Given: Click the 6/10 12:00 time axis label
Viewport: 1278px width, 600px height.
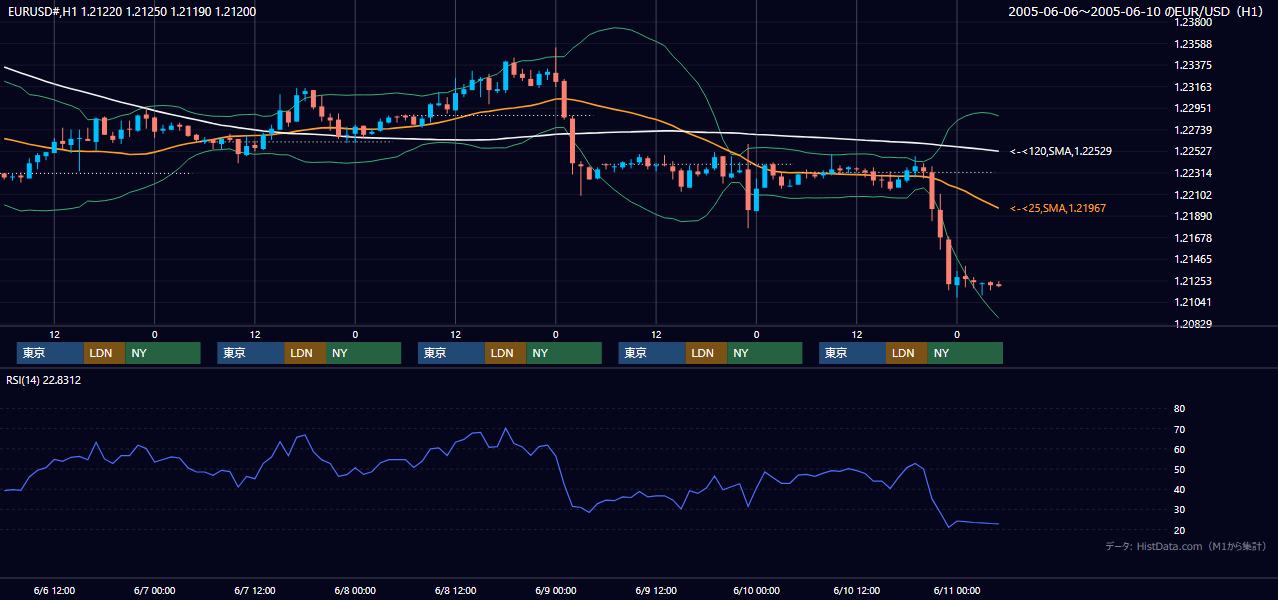Looking at the screenshot, I should 856,590.
